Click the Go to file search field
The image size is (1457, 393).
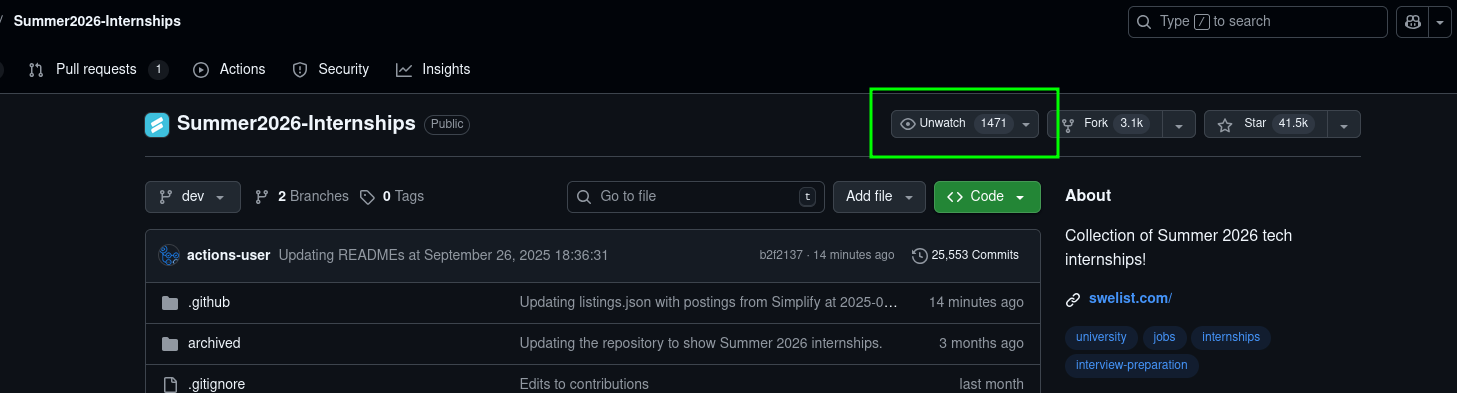(x=696, y=197)
